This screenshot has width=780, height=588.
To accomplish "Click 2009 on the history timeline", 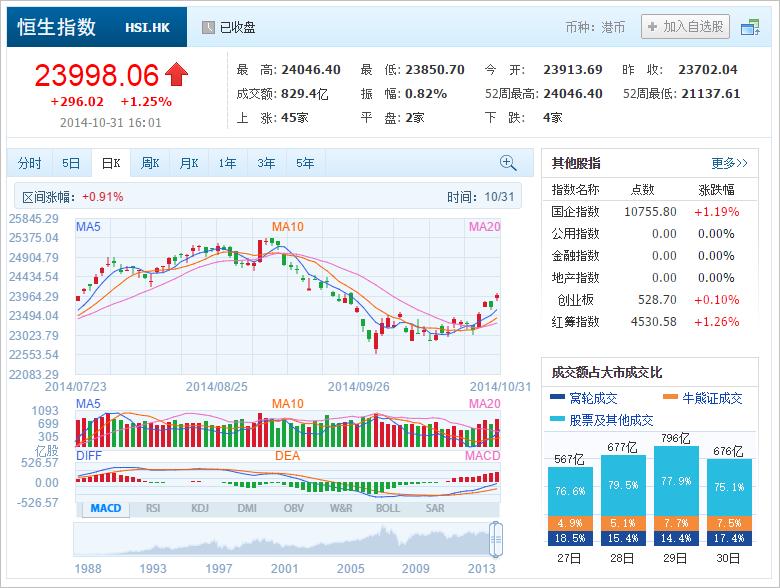I will click(x=415, y=569).
